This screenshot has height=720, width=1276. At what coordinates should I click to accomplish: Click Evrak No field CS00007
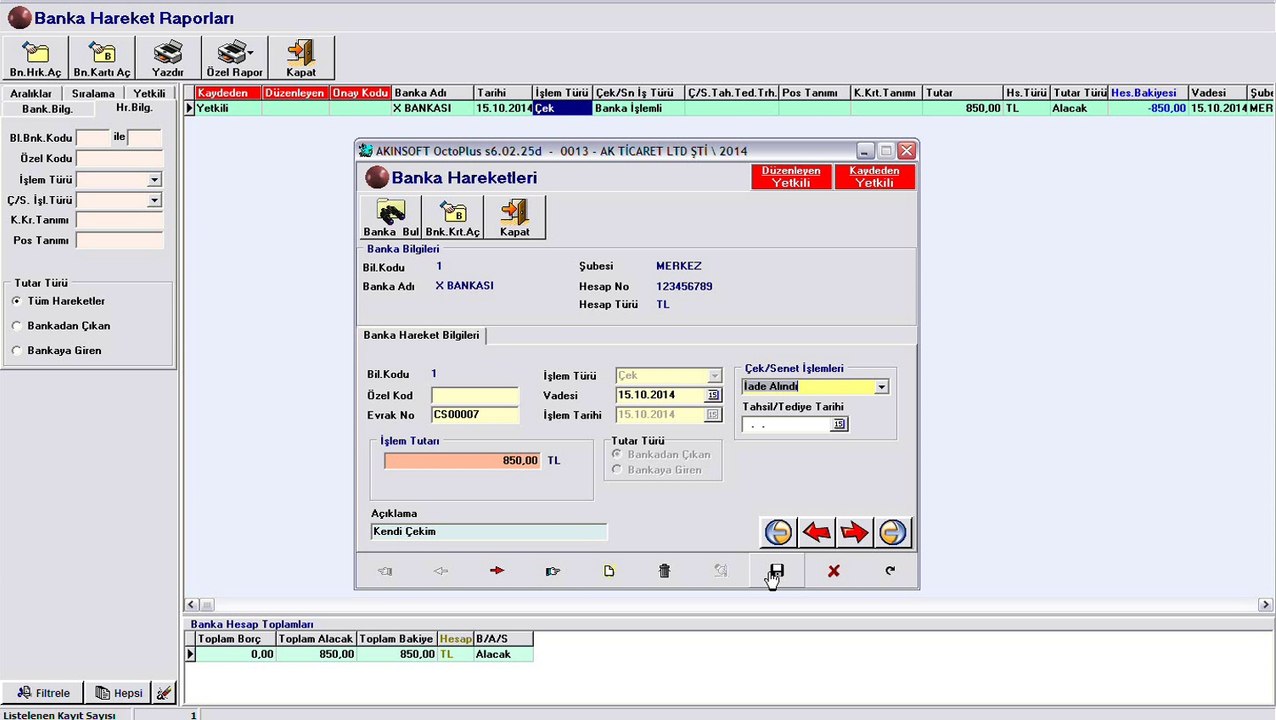point(475,415)
